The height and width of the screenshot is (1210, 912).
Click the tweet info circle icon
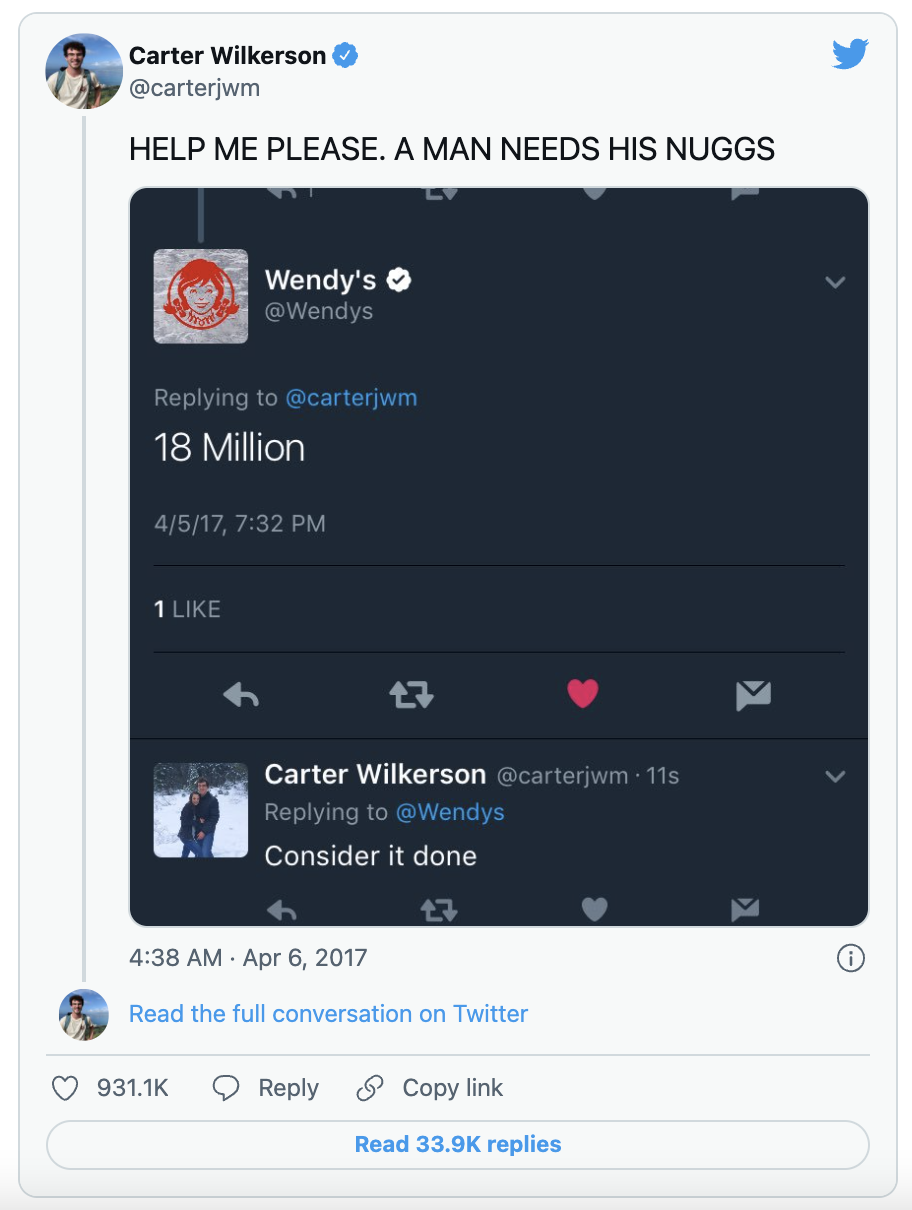849,958
